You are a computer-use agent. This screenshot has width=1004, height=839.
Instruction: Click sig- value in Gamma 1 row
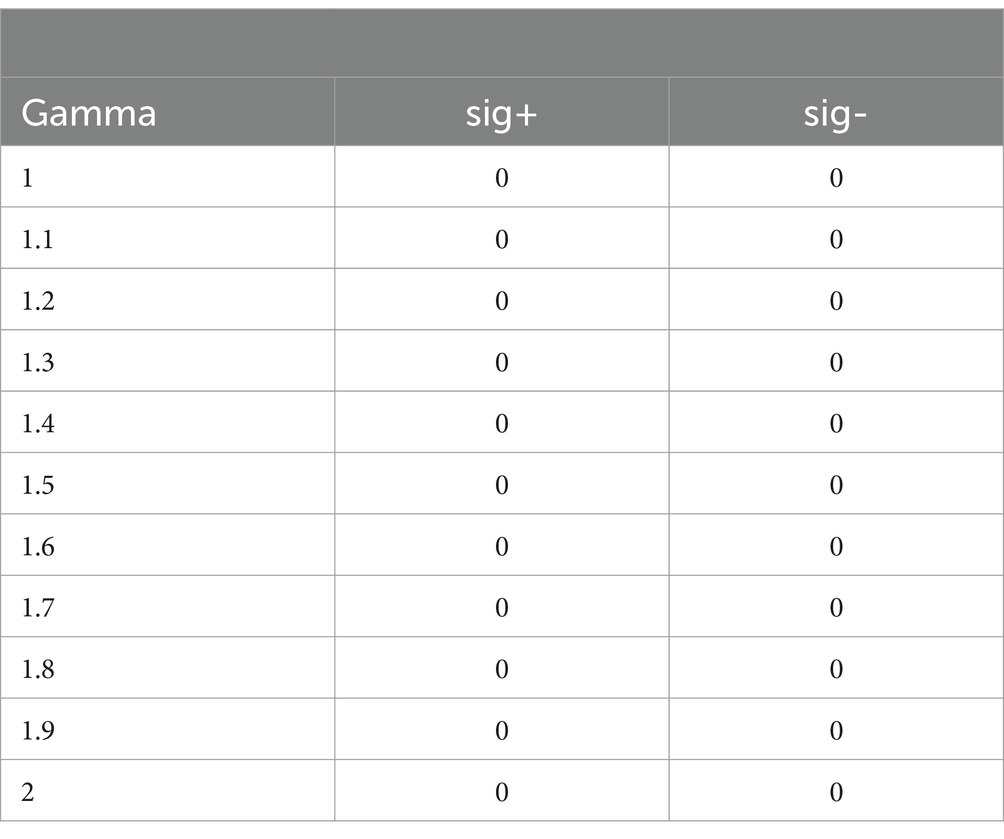coord(836,178)
